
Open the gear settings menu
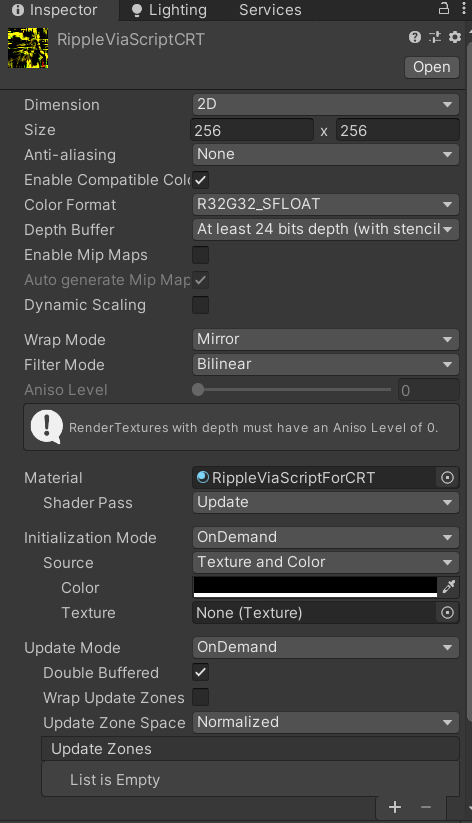click(x=455, y=37)
